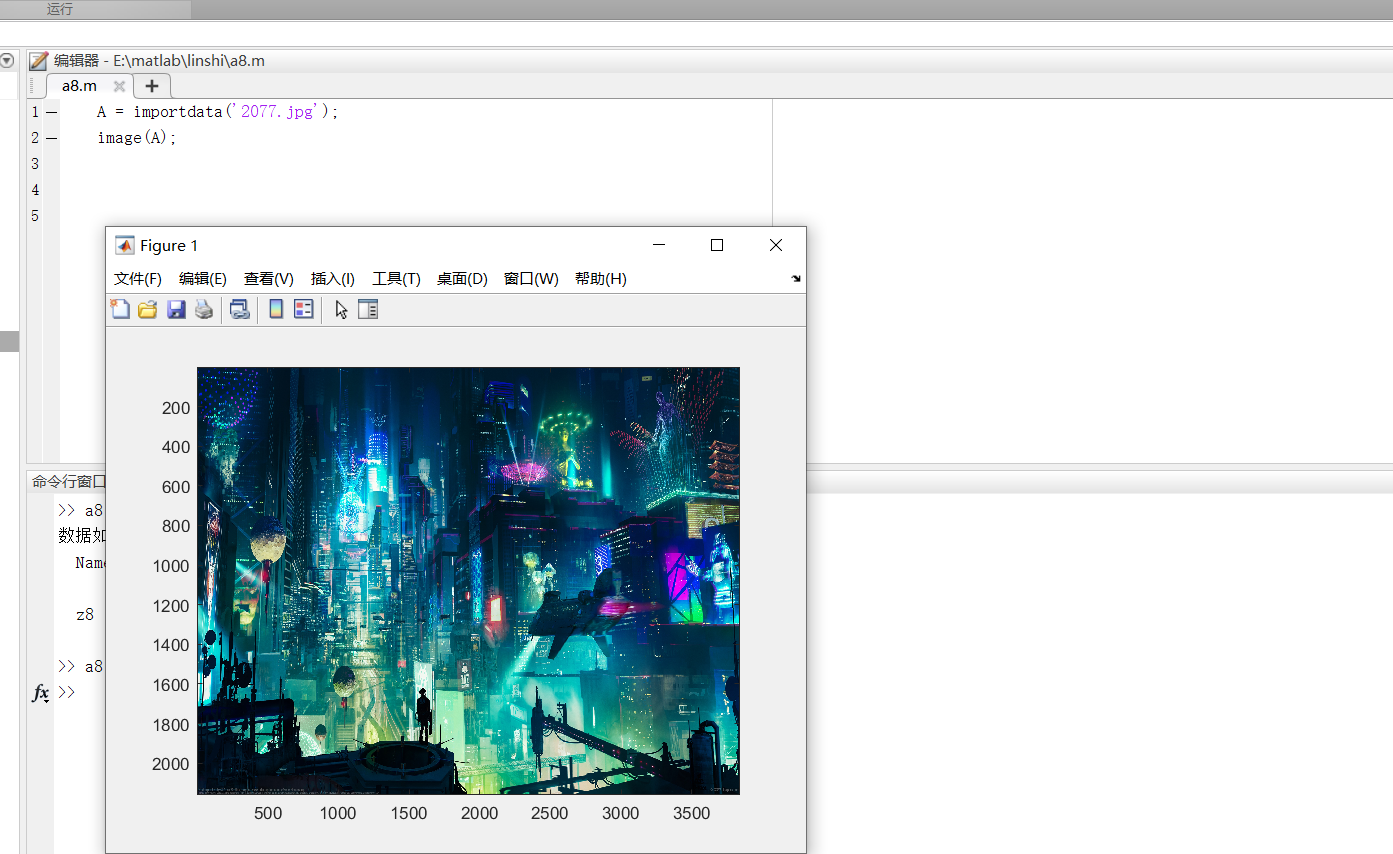
Task: Click displayed cyberpunk image in figure axes
Action: [468, 581]
